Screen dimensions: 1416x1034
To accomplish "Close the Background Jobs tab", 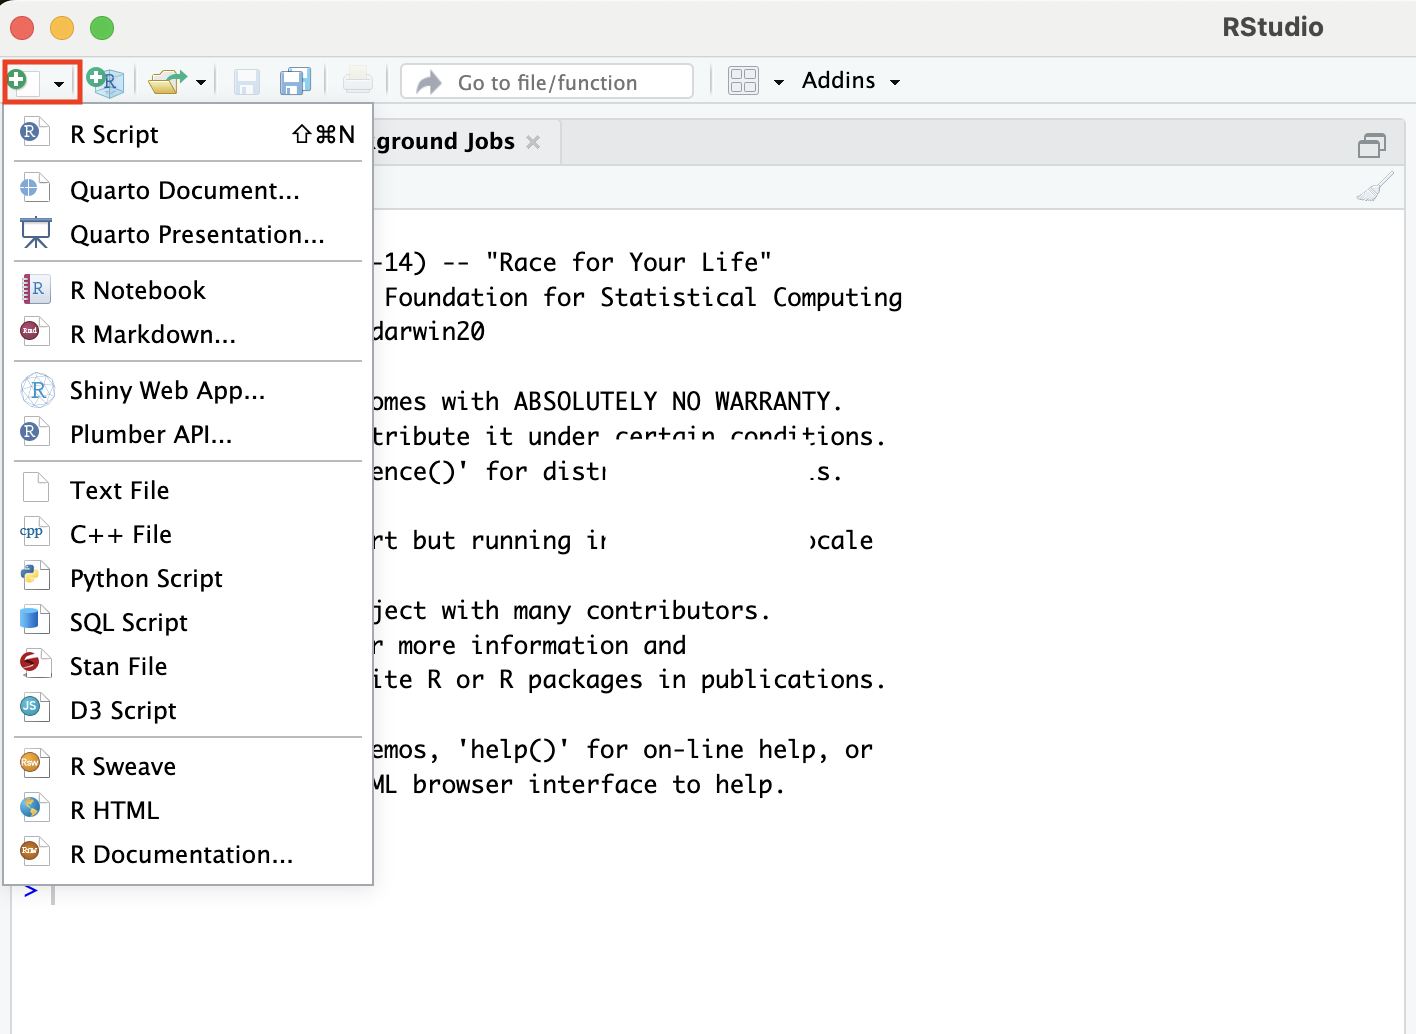I will coord(533,142).
